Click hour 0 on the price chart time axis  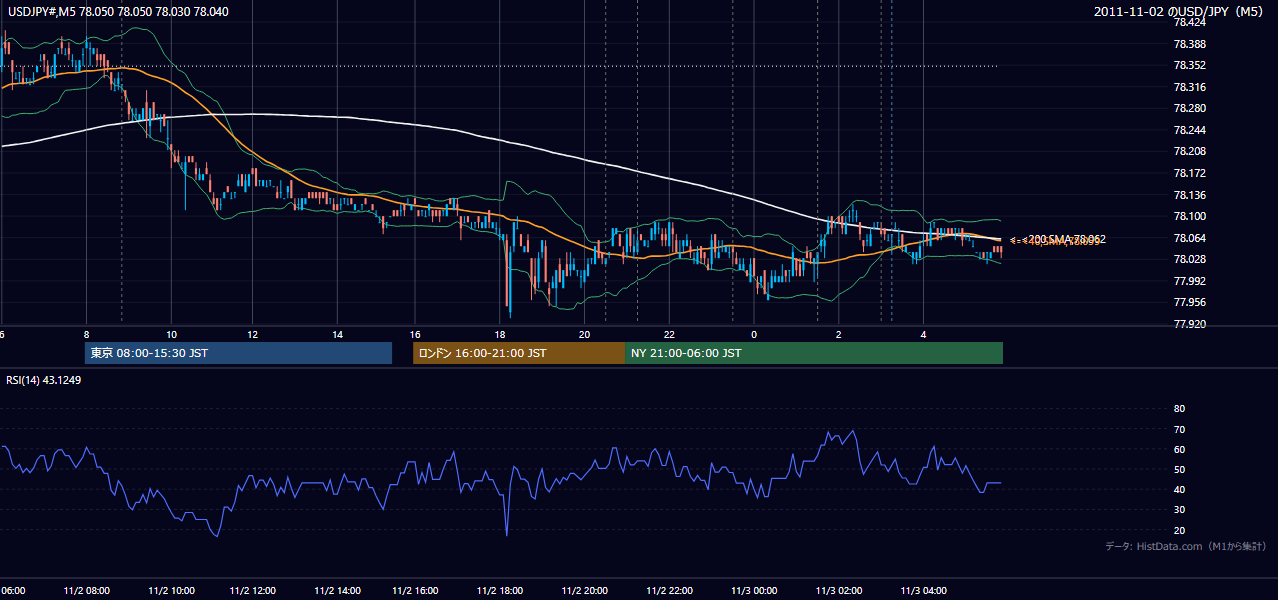point(754,334)
